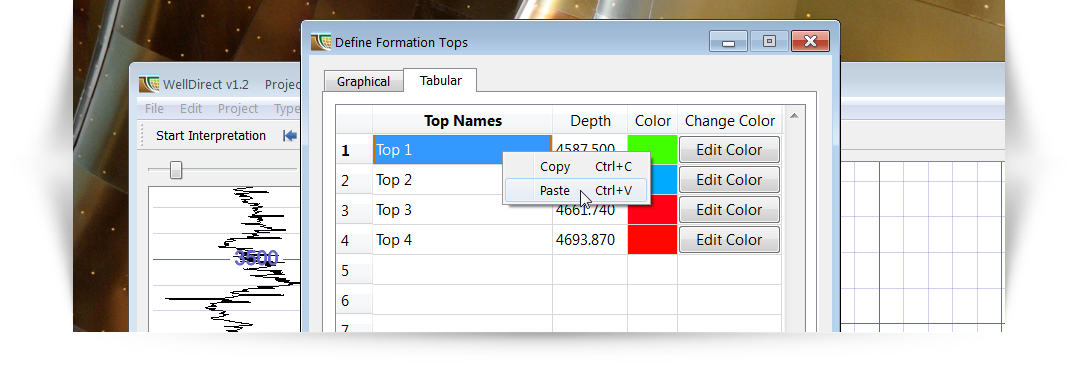Click the Change Color column header
Screen dimensions: 1078x370
729,121
